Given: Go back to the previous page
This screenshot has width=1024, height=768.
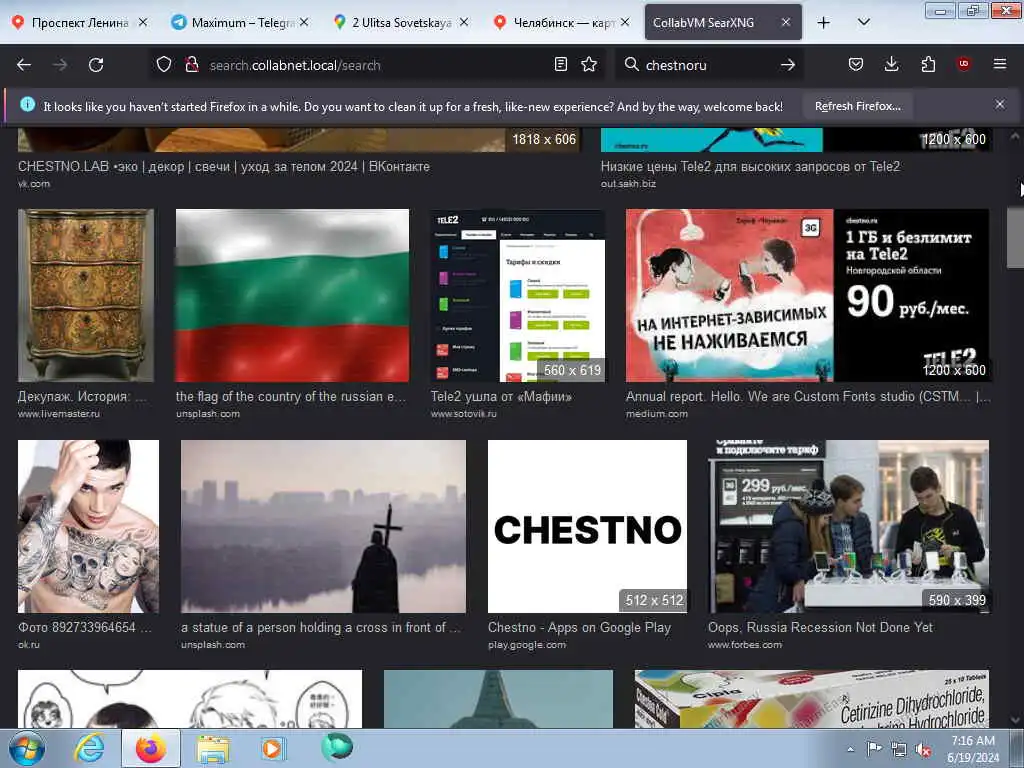Looking at the screenshot, I should [x=24, y=65].
